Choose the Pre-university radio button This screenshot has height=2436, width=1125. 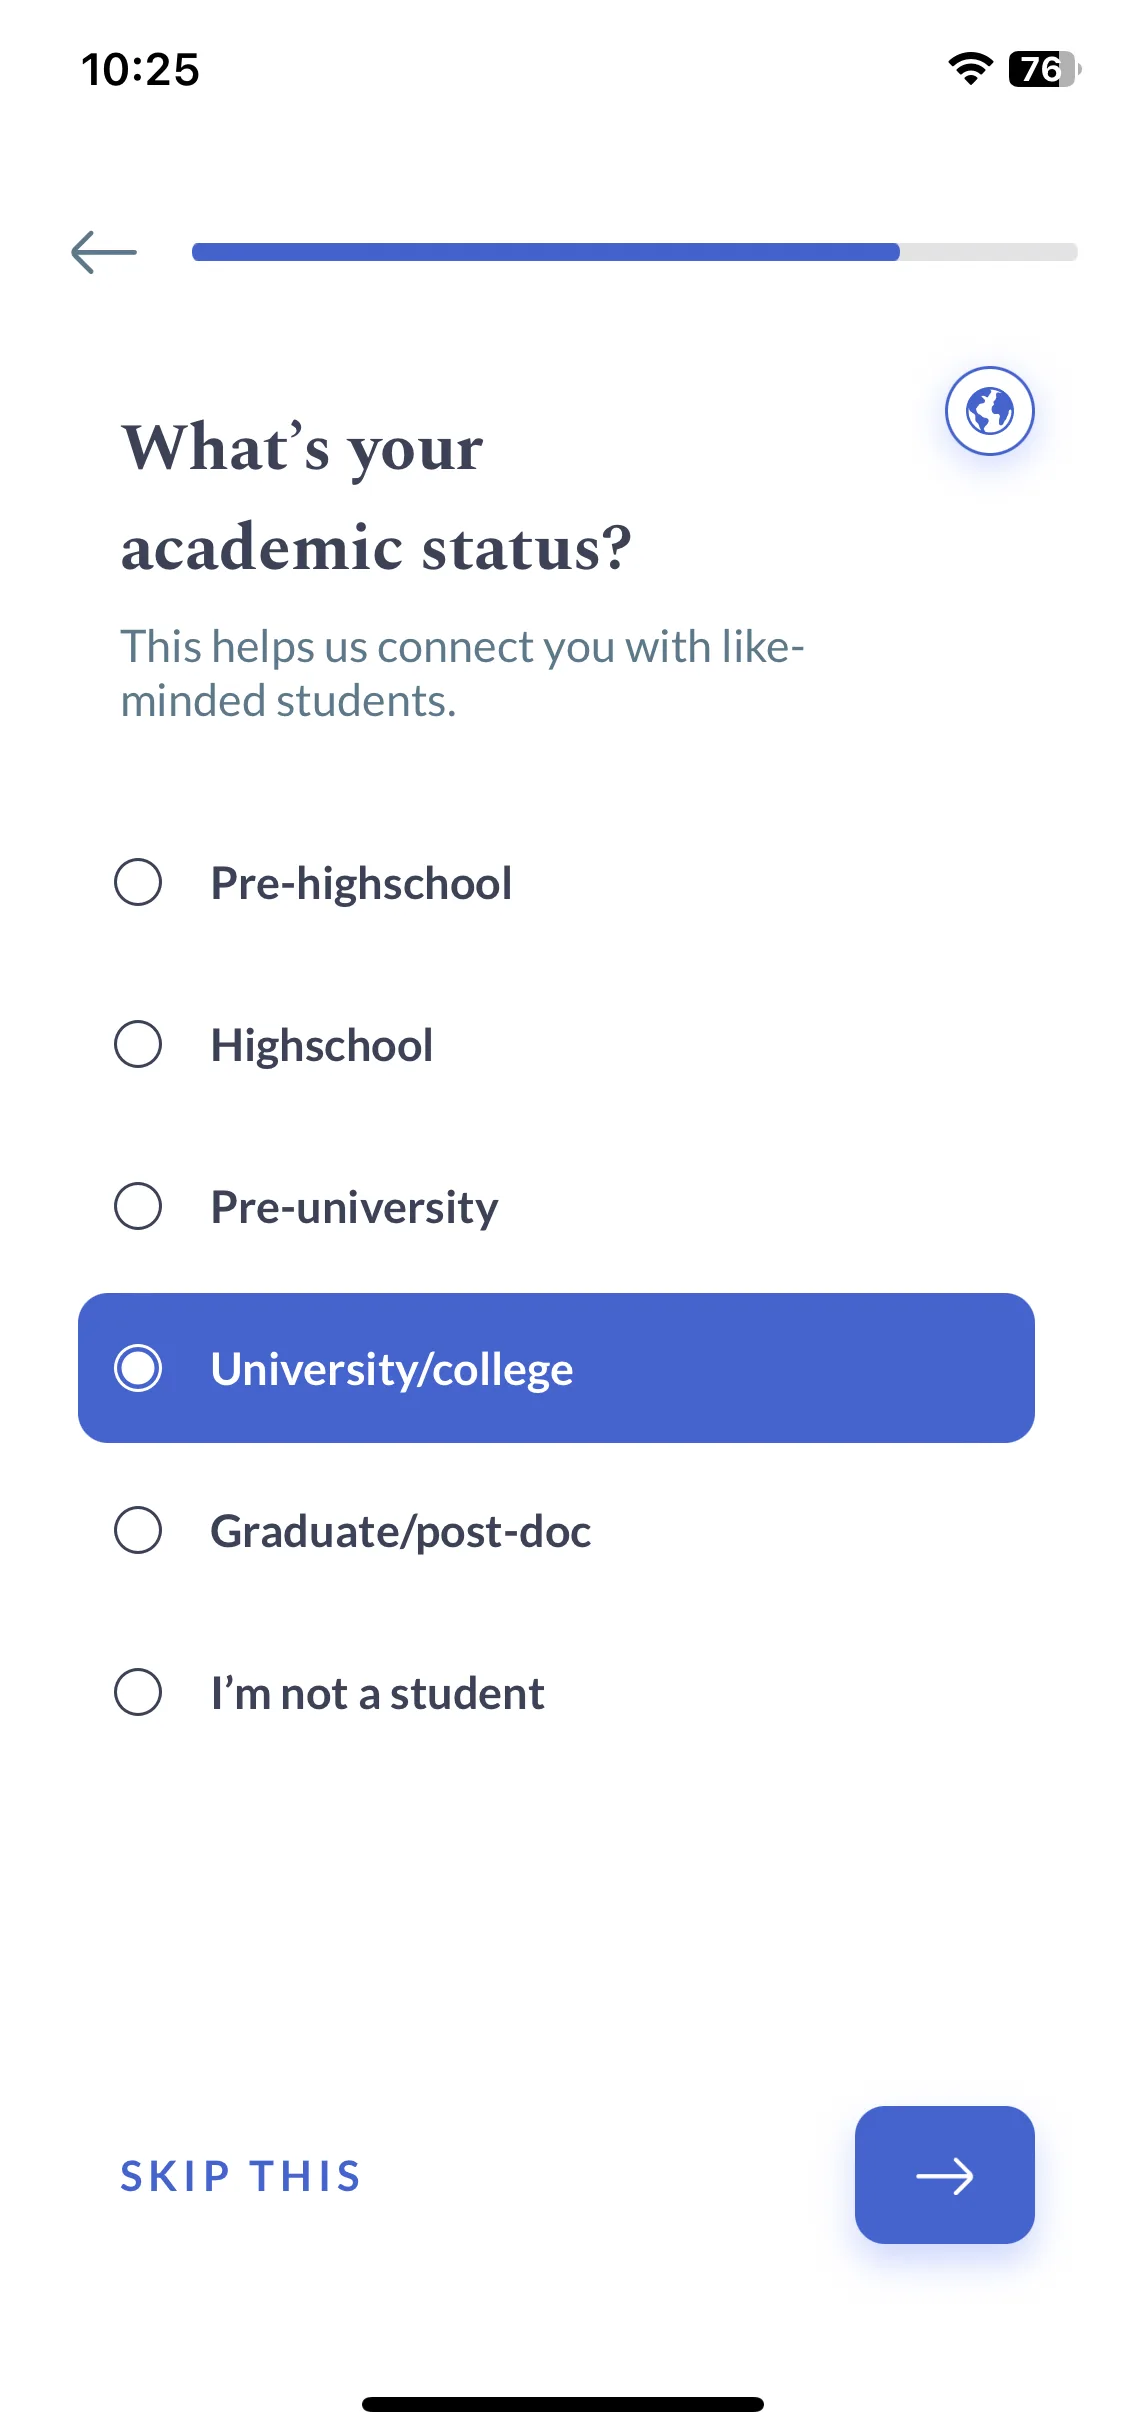(x=138, y=1206)
